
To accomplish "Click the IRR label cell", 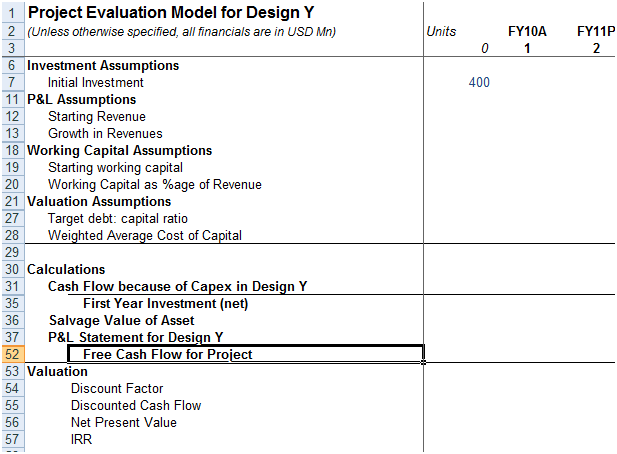I will [81, 439].
